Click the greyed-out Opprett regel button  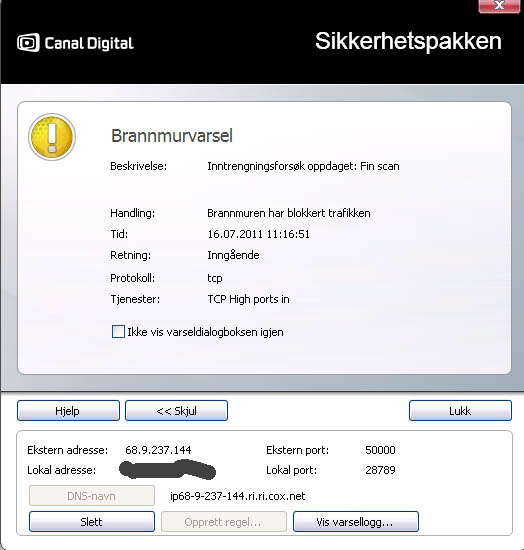(224, 522)
